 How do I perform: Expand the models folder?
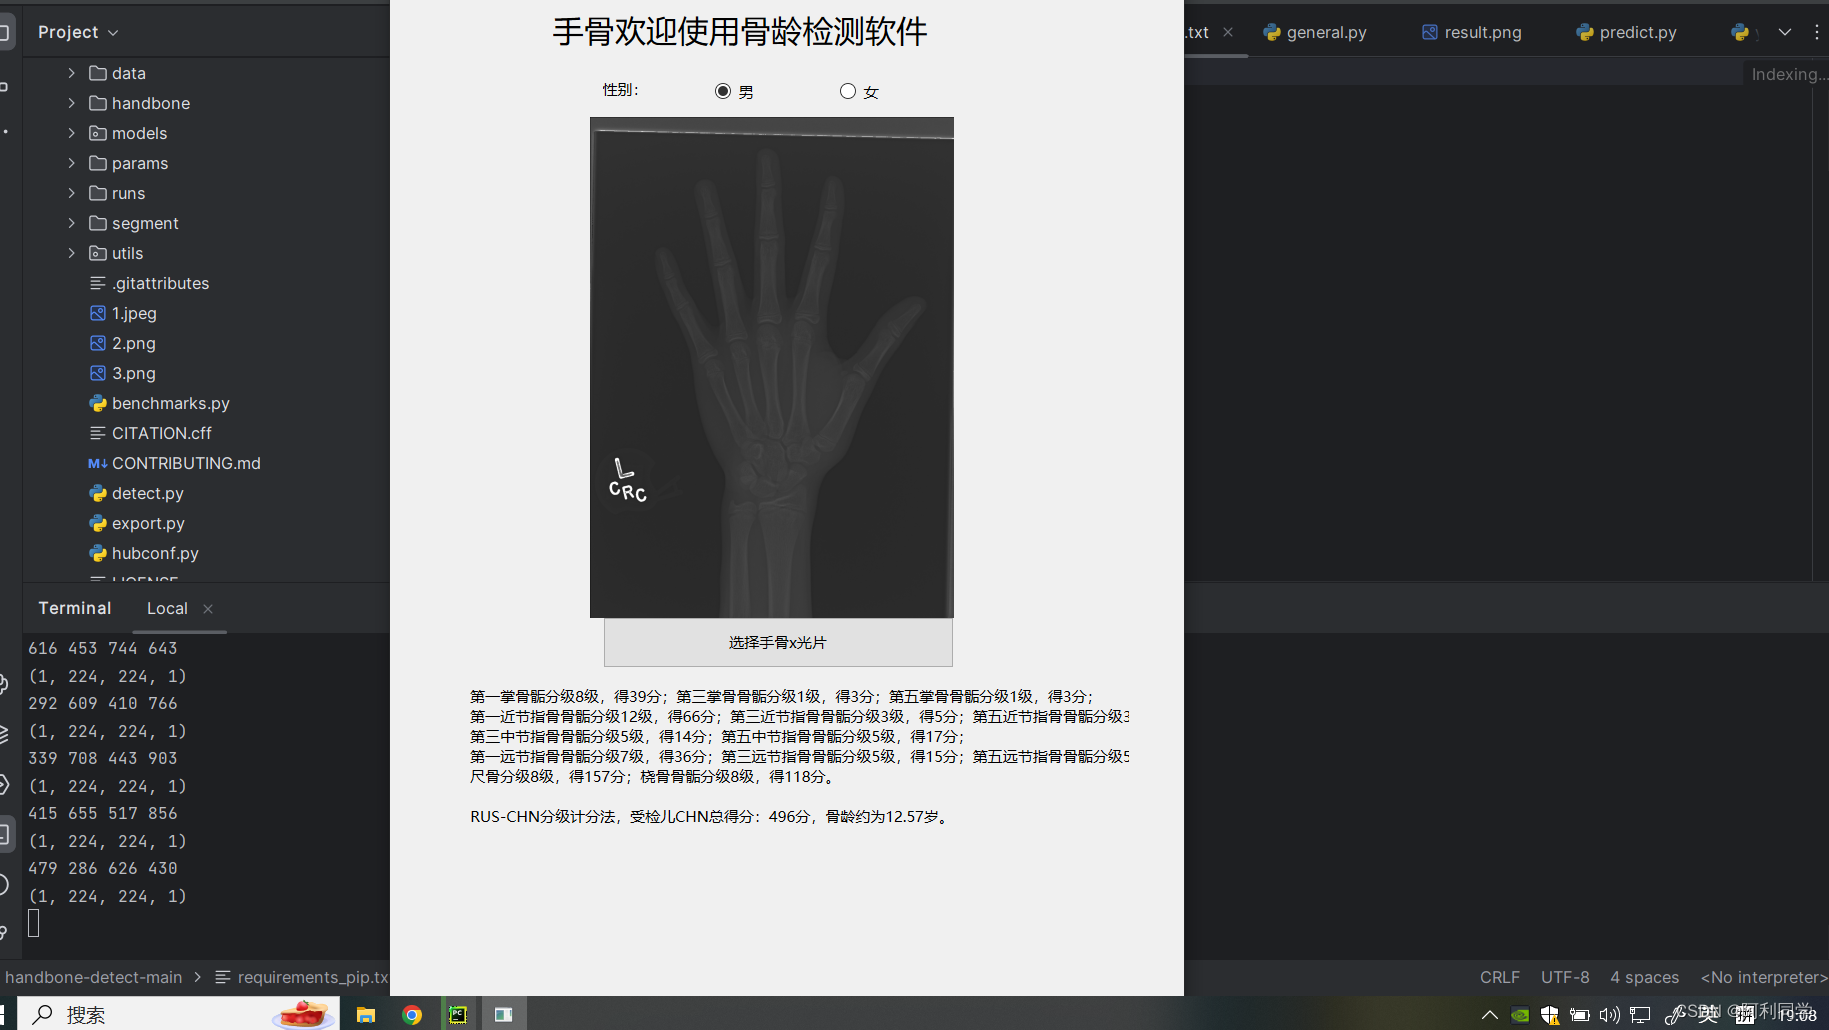[x=71, y=133]
